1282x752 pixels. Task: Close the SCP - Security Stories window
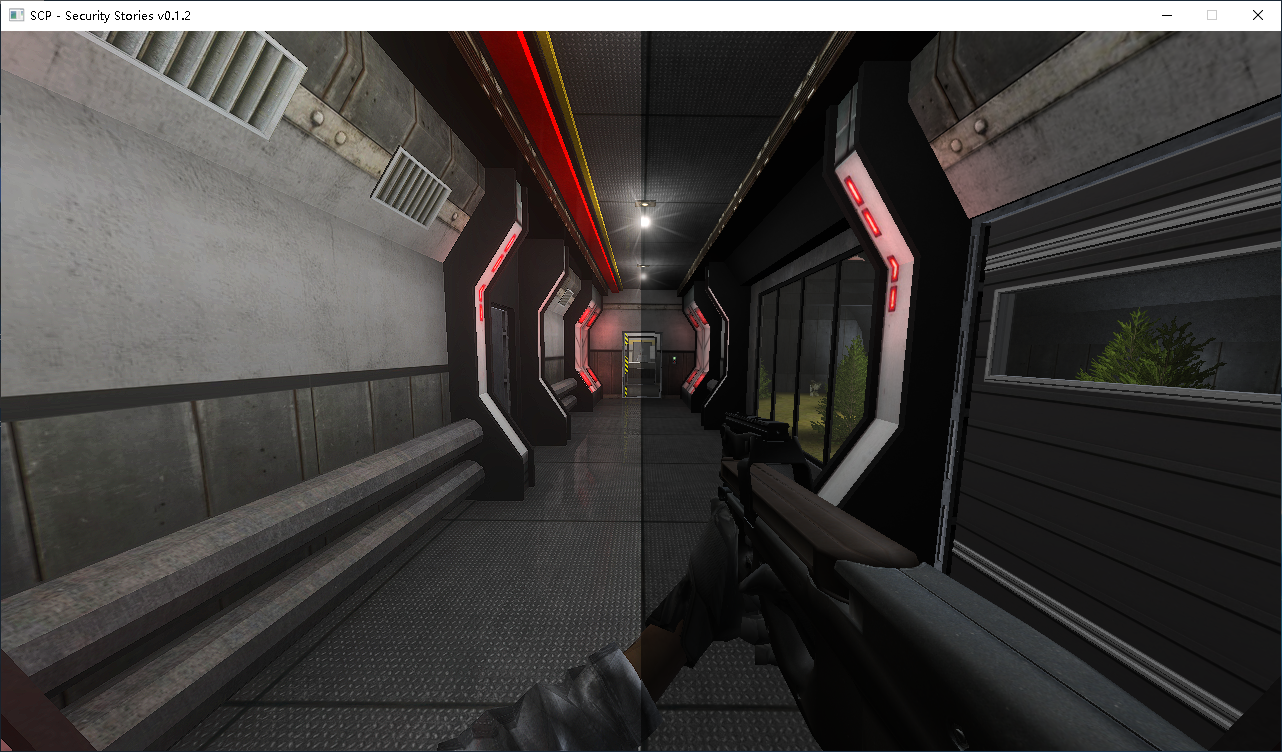(1258, 15)
